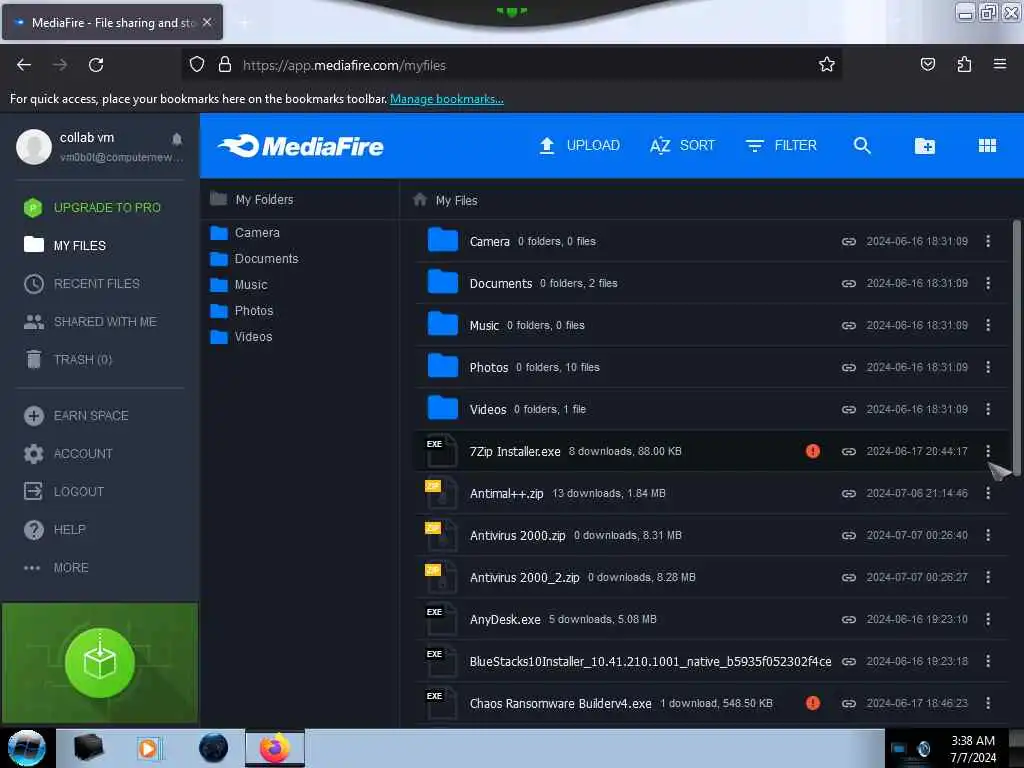
Task: Click the AnyDesk.exe file icon
Action: tap(441, 619)
